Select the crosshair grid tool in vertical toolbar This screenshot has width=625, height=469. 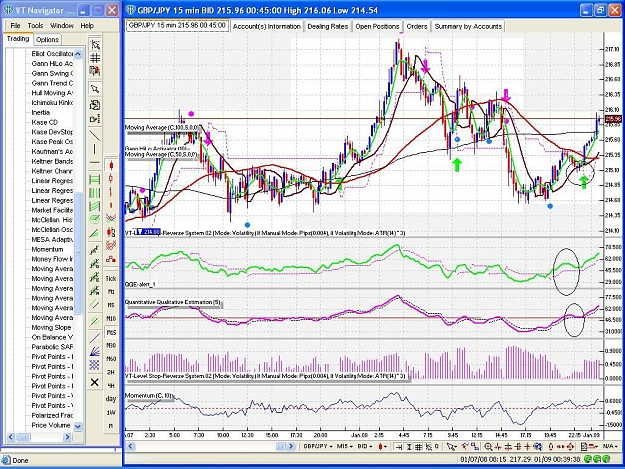click(95, 58)
